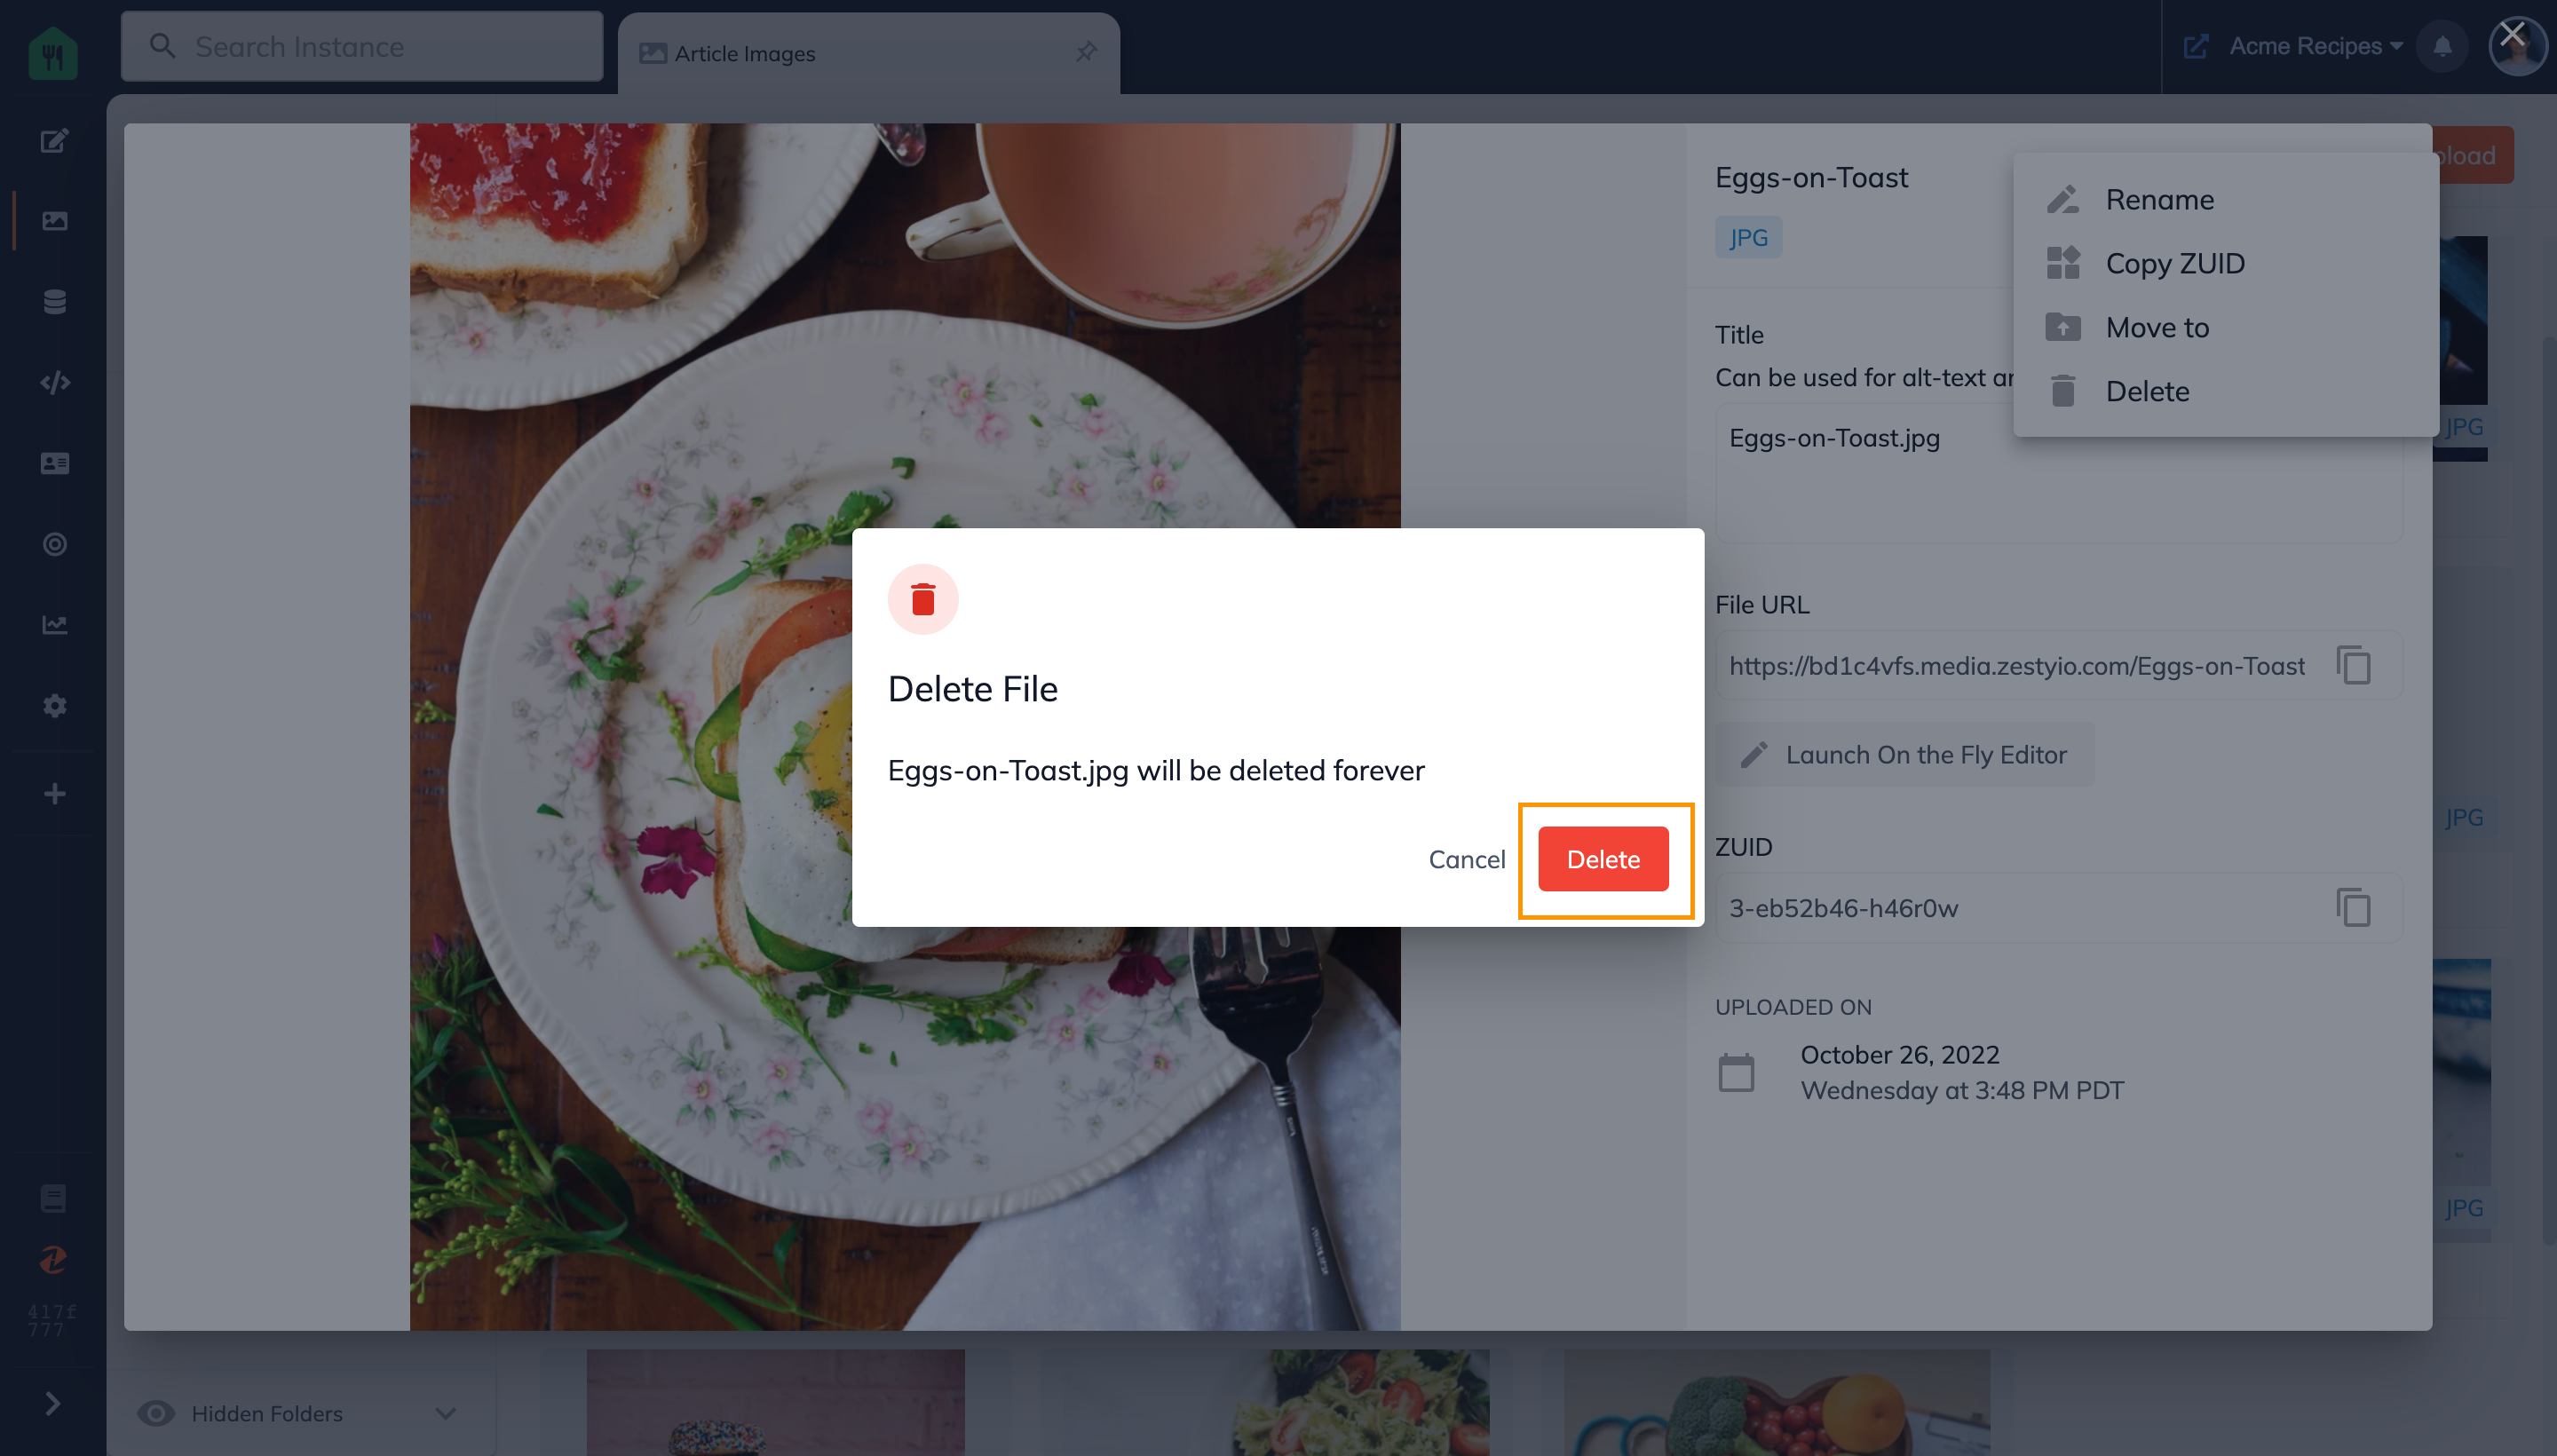2557x1456 pixels.
Task: Select Rename from the context menu
Action: (2160, 199)
